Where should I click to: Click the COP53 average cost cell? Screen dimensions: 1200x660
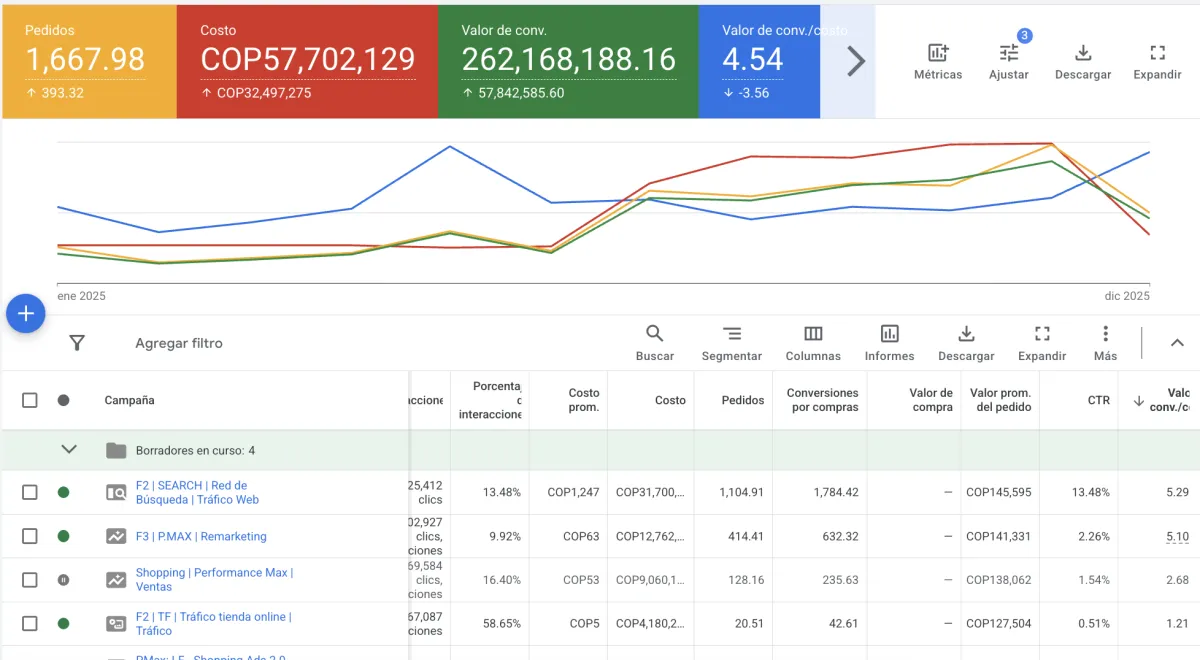point(581,580)
